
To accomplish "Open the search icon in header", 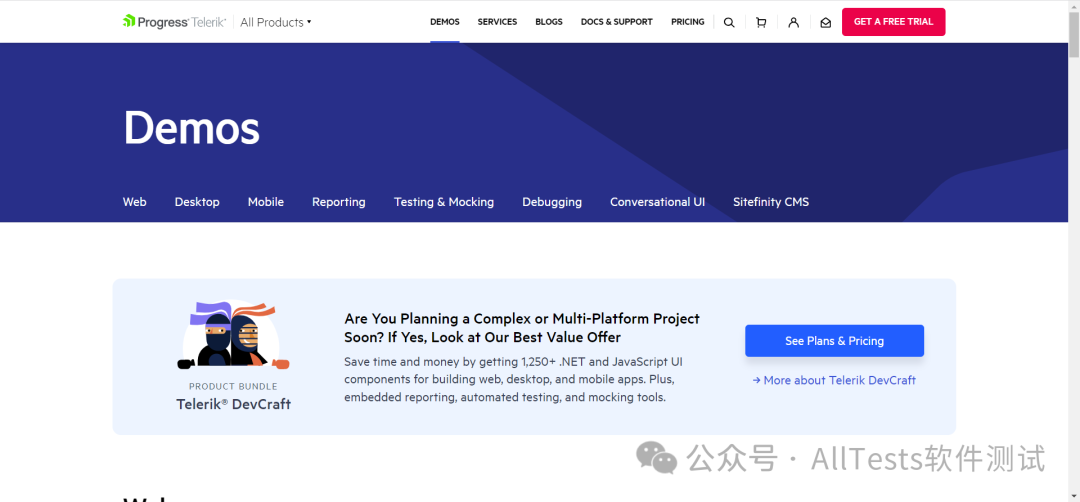I will tap(729, 22).
